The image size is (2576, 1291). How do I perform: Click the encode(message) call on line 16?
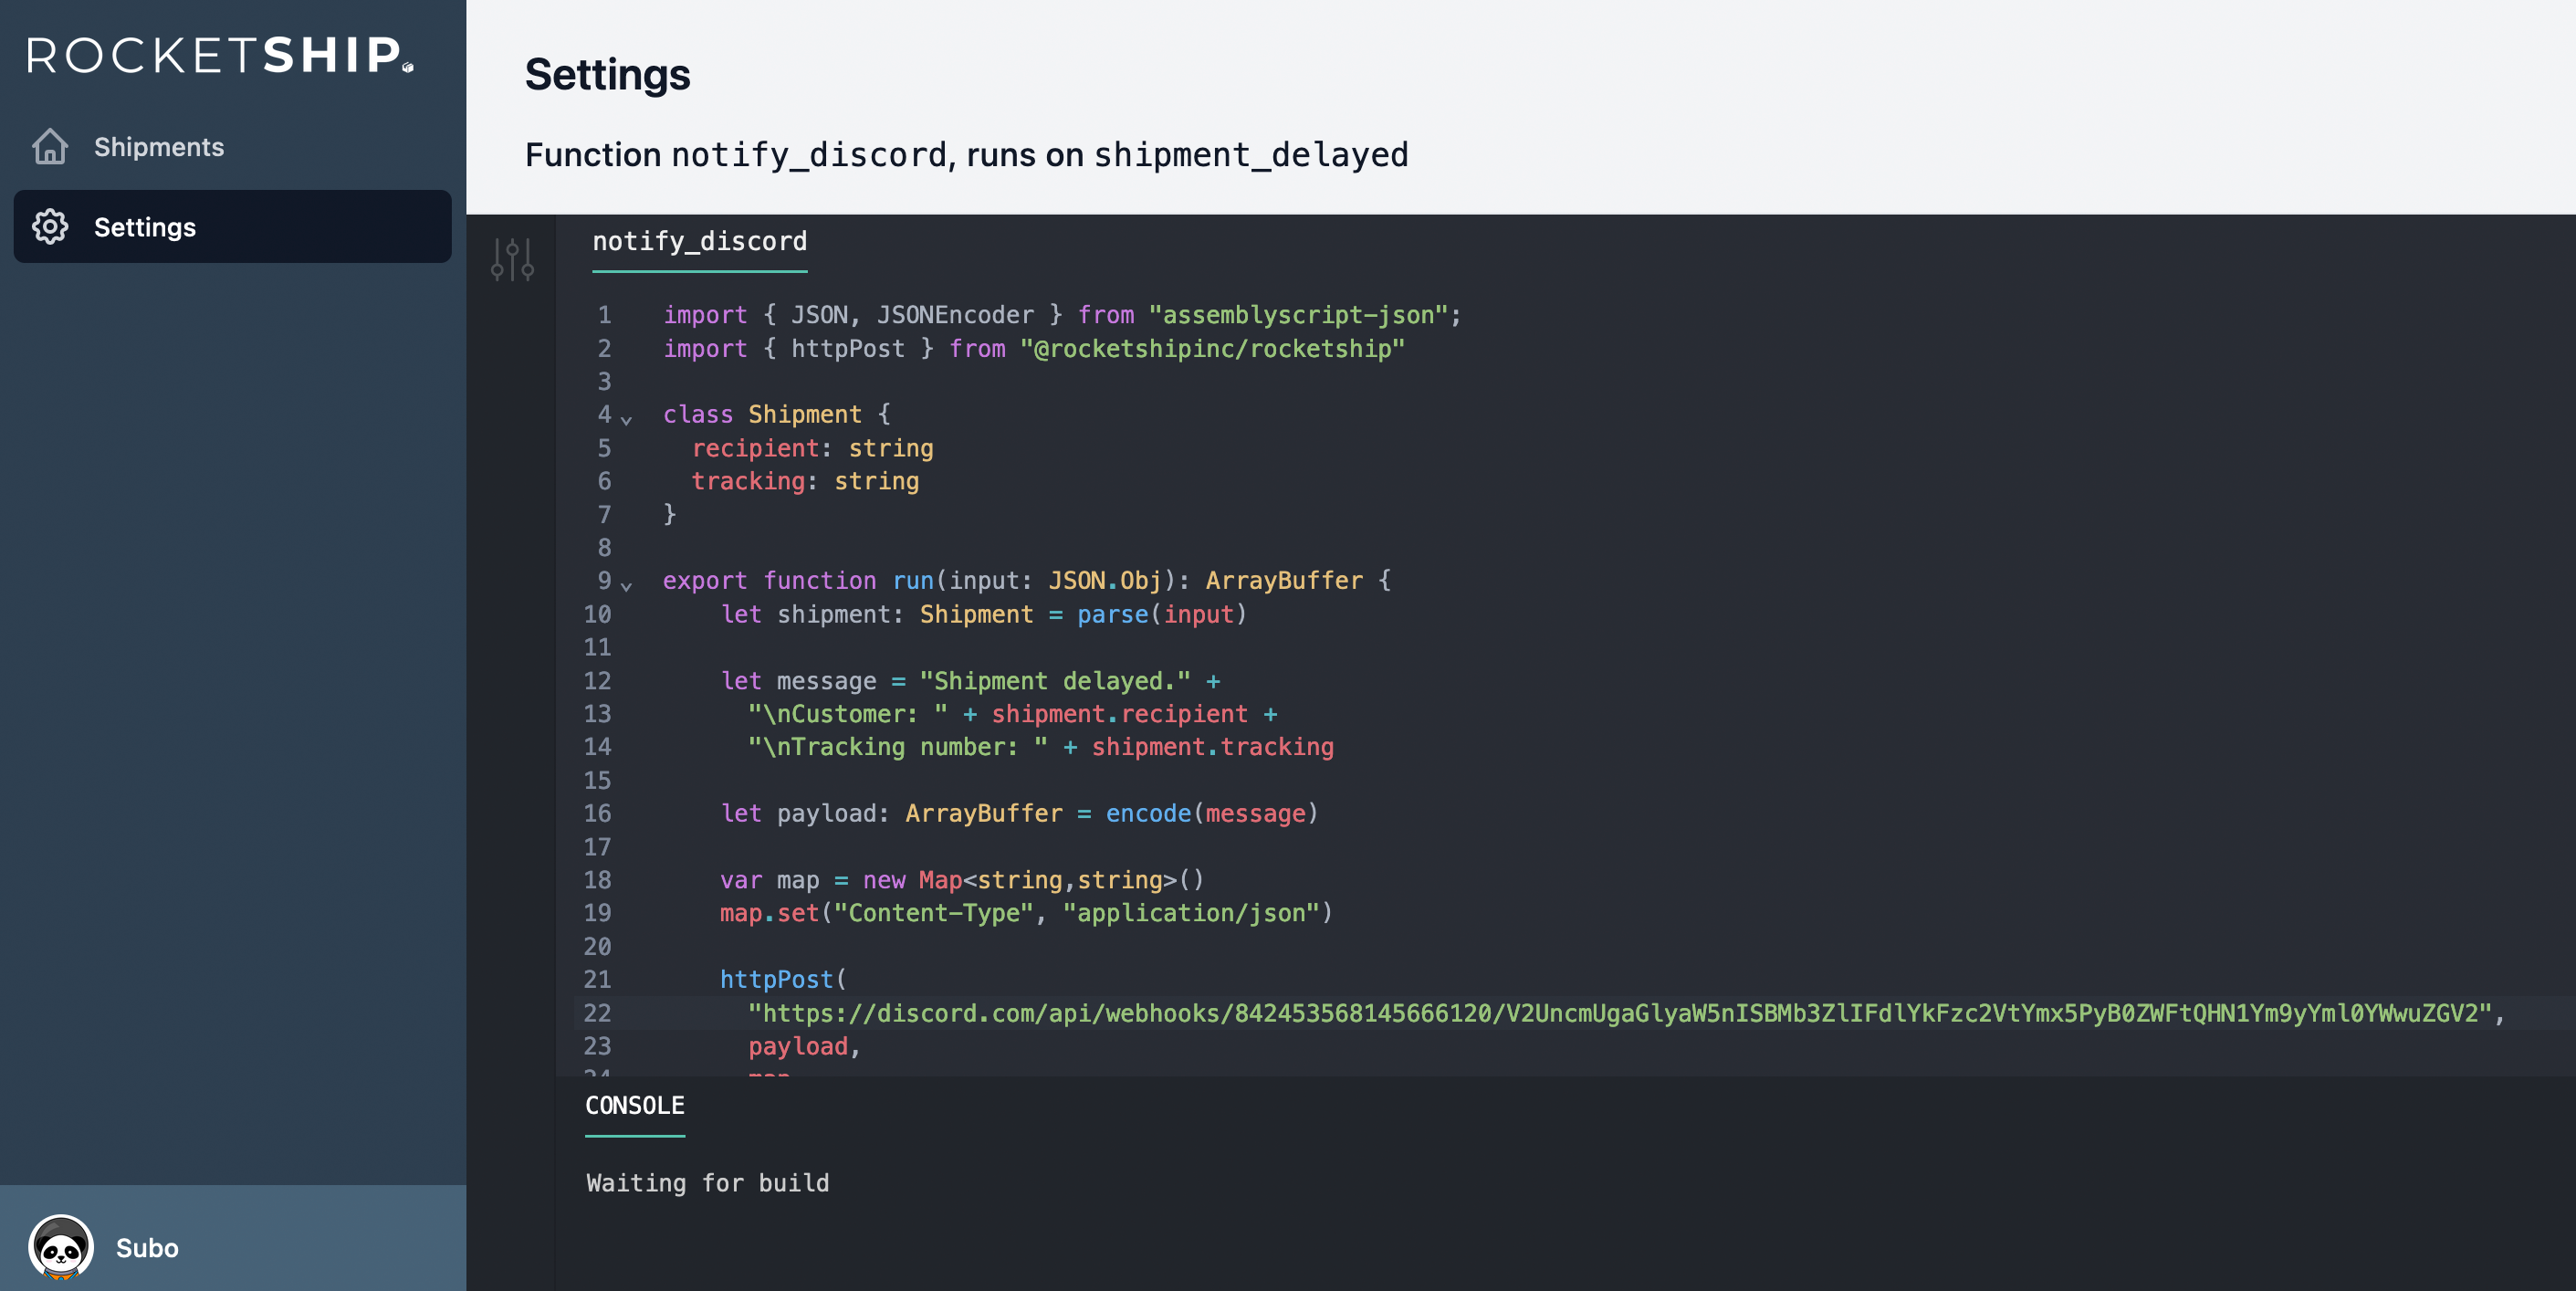tap(1211, 813)
